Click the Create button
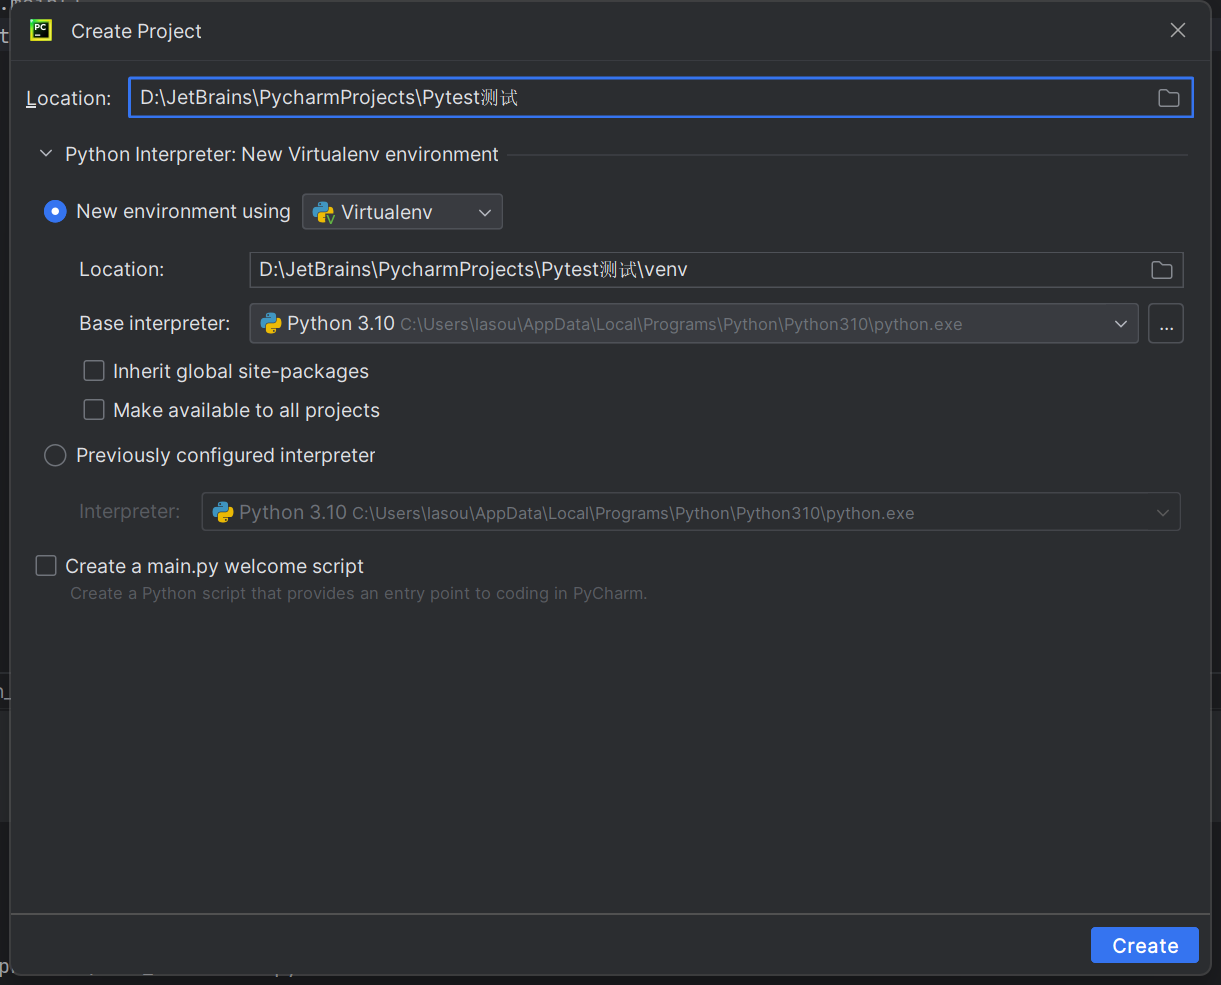Image resolution: width=1221 pixels, height=985 pixels. (1145, 946)
